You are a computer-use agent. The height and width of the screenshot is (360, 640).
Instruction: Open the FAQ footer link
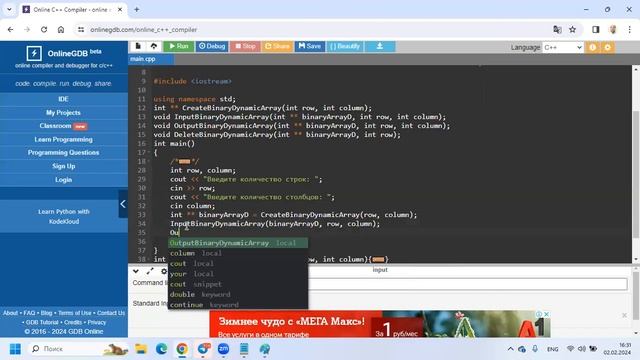(29, 313)
